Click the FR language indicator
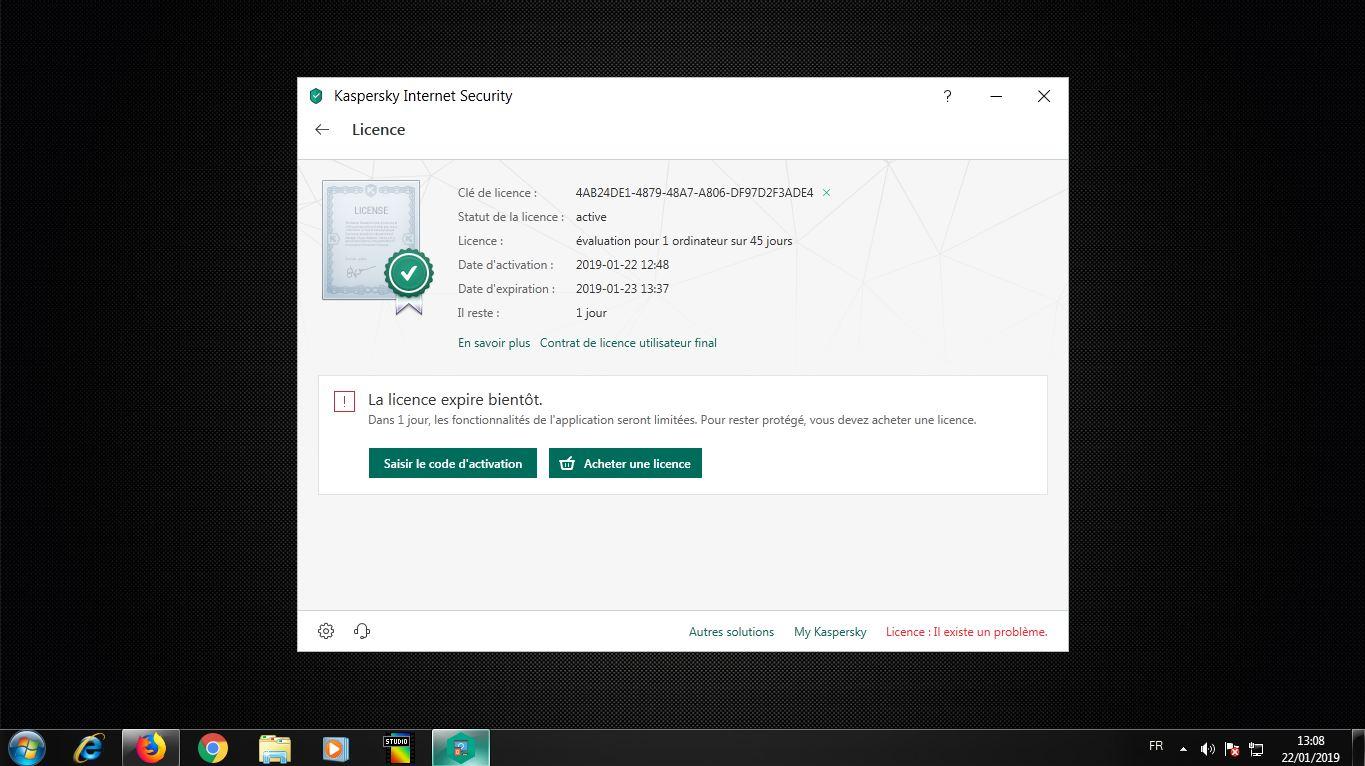Screen dimensions: 1365x766 click(x=1156, y=746)
